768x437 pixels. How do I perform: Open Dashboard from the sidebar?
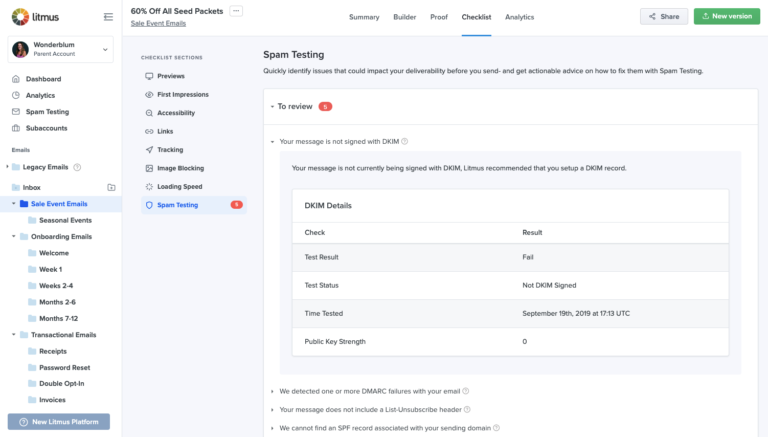click(x=44, y=79)
